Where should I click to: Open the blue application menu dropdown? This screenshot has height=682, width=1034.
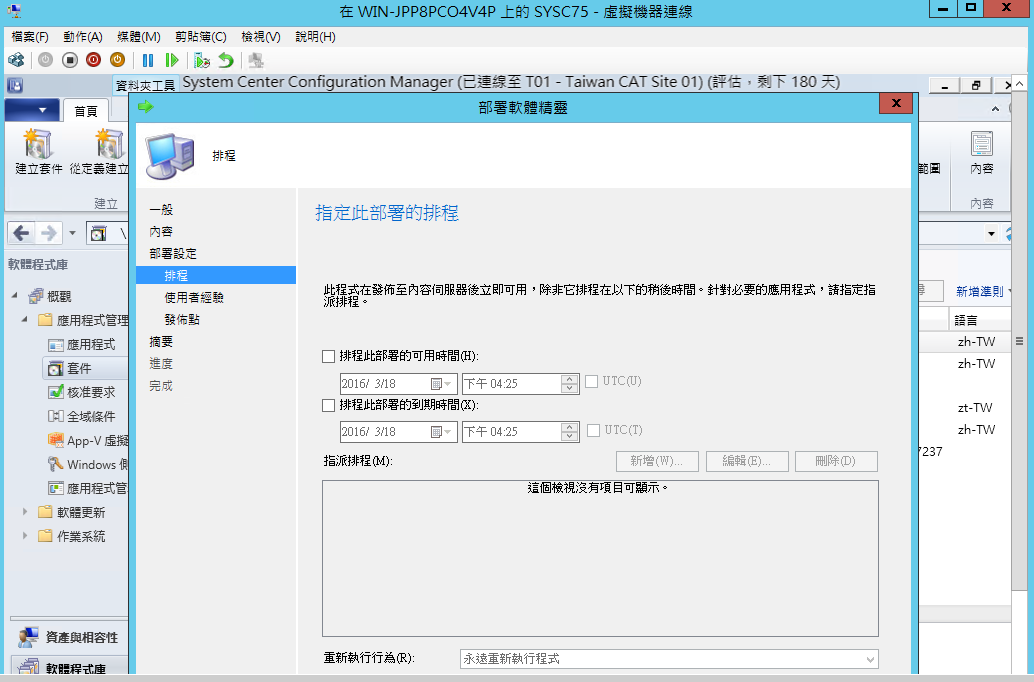(x=32, y=110)
